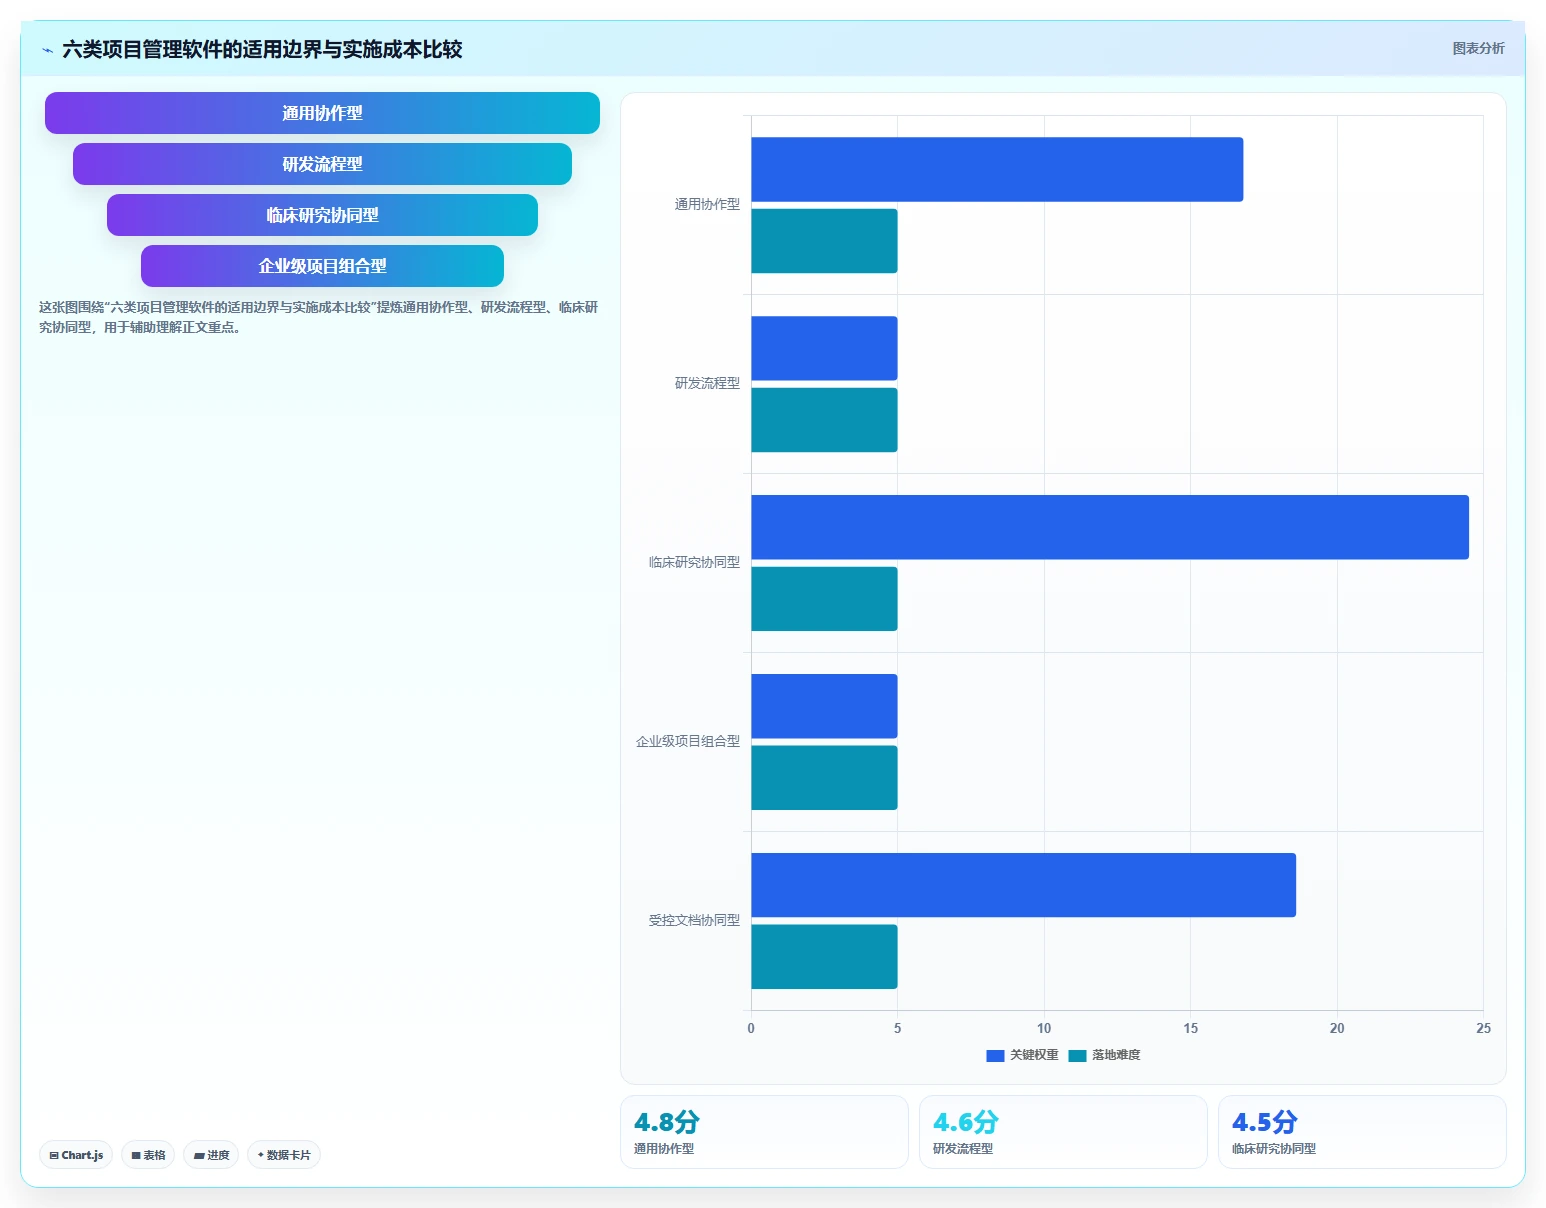Open the 4.5分 临床研究协同型 data card

pyautogui.click(x=1362, y=1132)
